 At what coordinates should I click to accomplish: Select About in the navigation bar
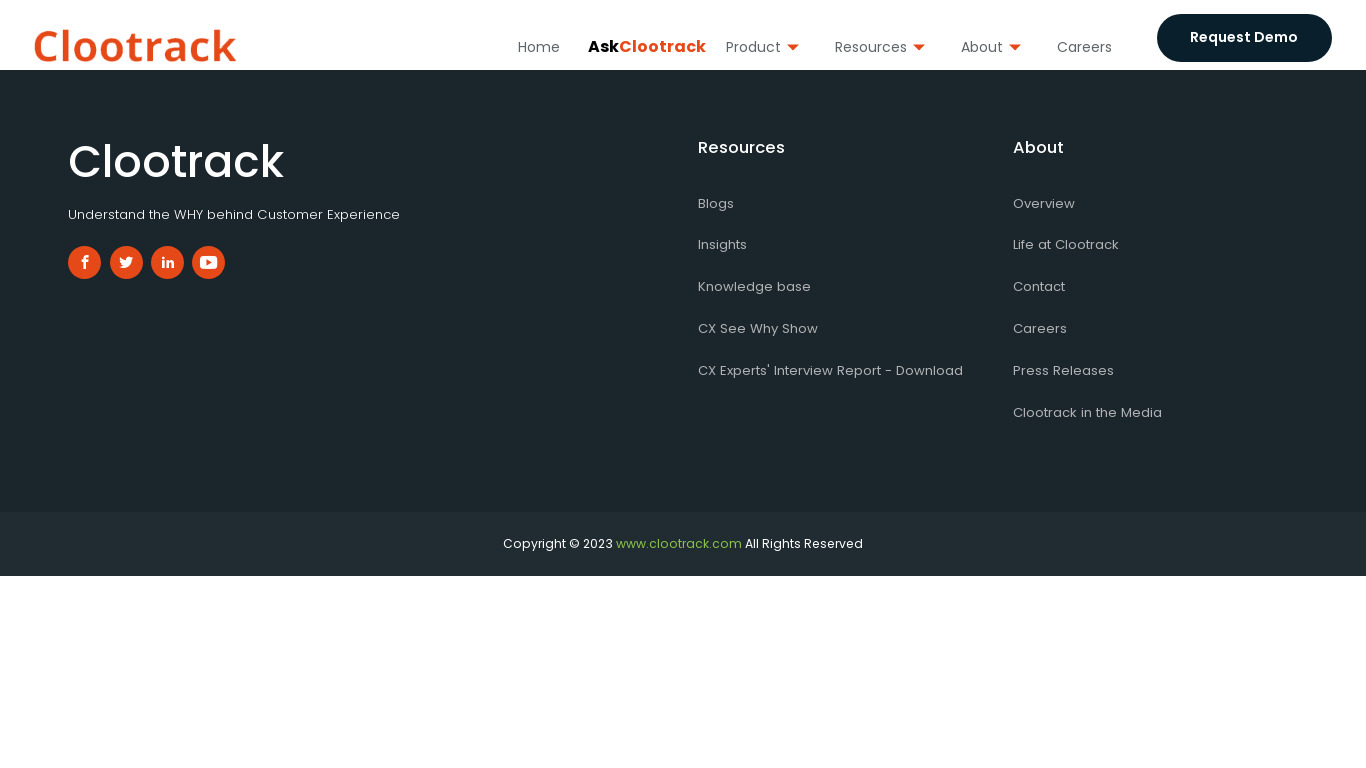coord(982,47)
